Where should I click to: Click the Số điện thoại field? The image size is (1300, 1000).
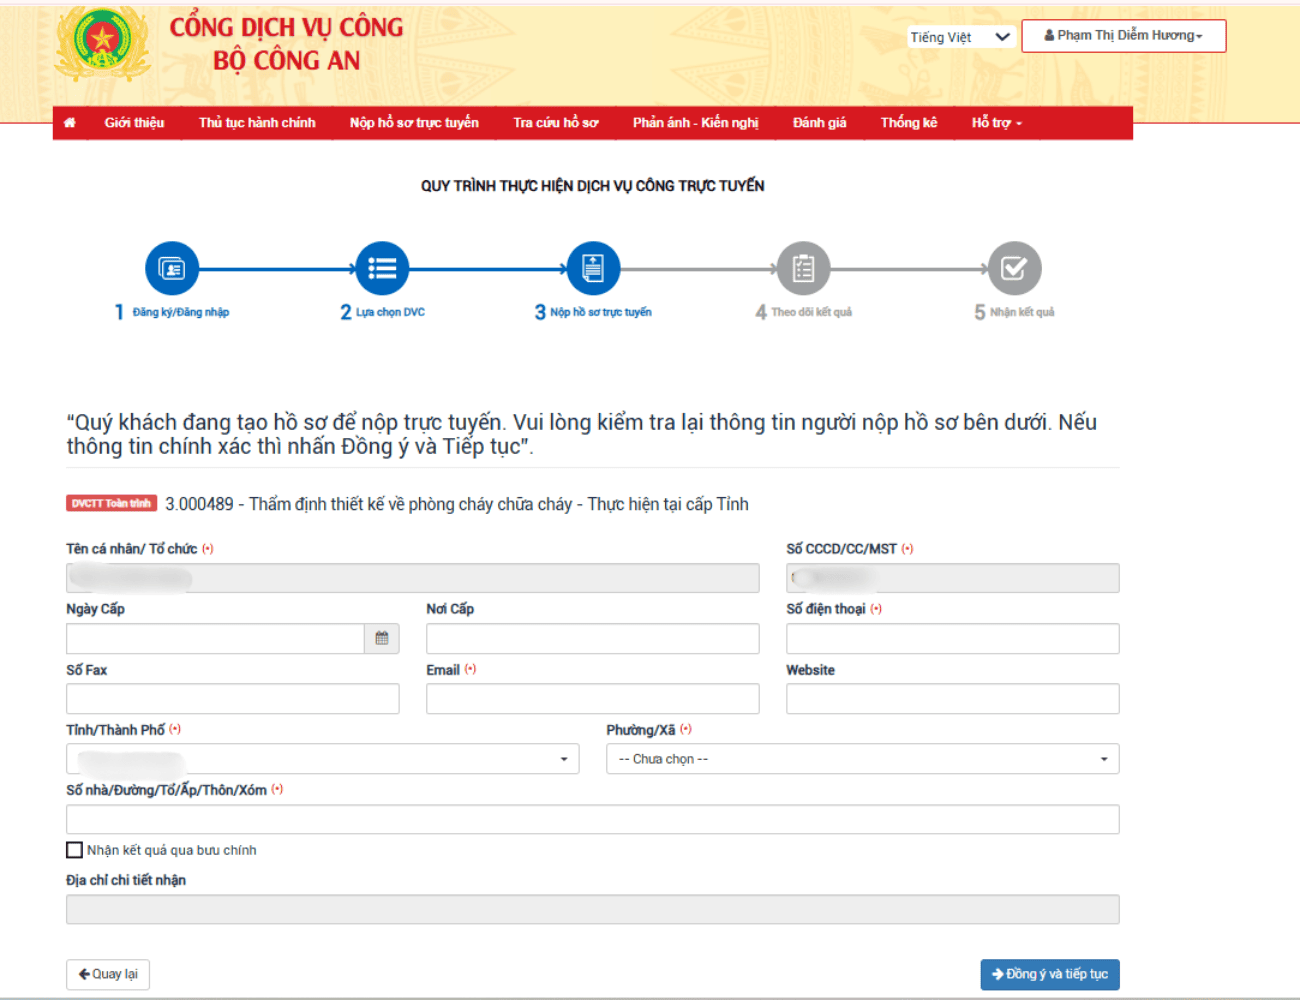click(x=952, y=639)
